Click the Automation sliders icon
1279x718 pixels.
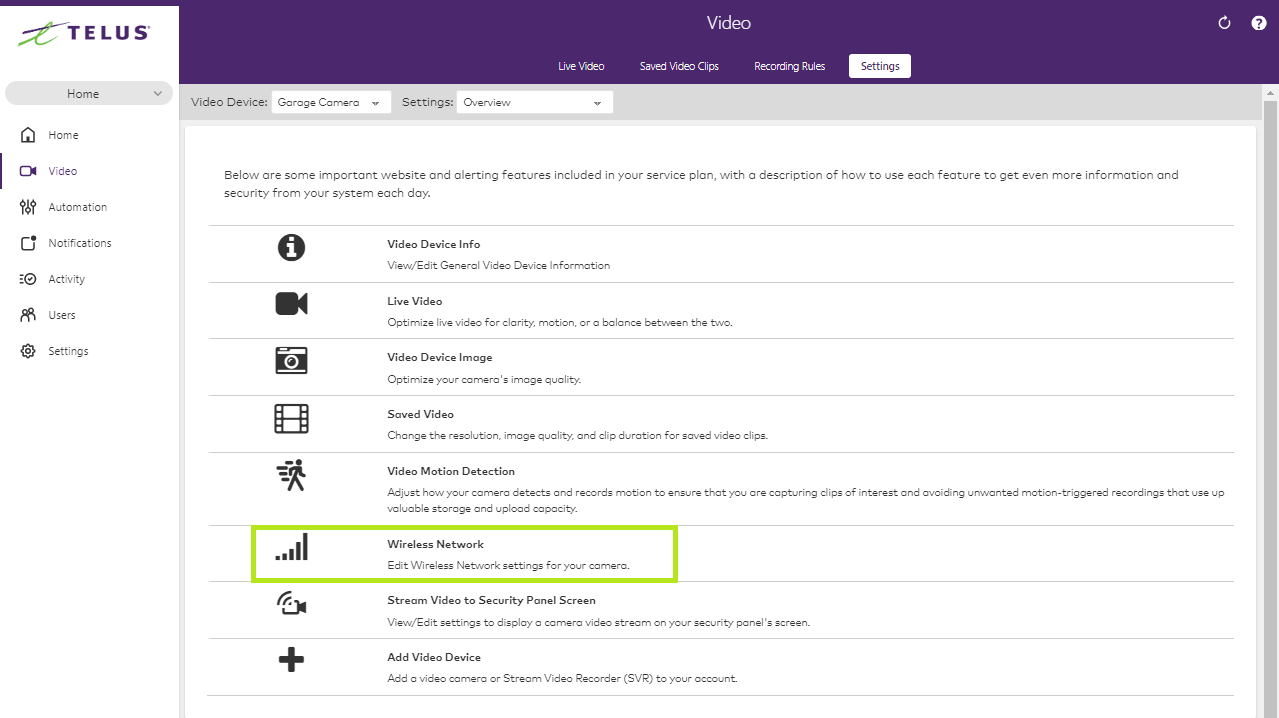tap(28, 207)
